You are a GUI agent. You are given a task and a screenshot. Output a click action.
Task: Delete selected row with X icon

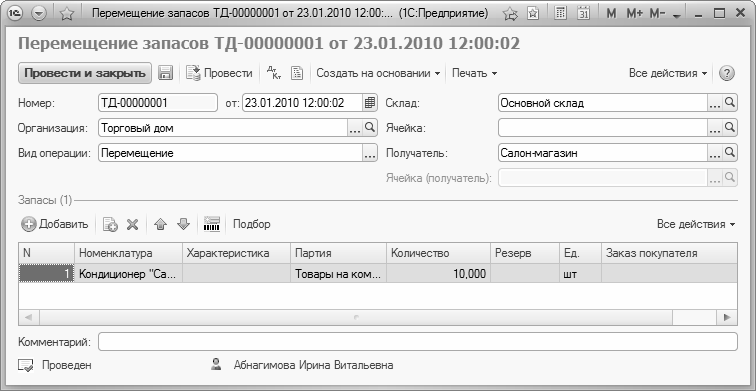133,225
